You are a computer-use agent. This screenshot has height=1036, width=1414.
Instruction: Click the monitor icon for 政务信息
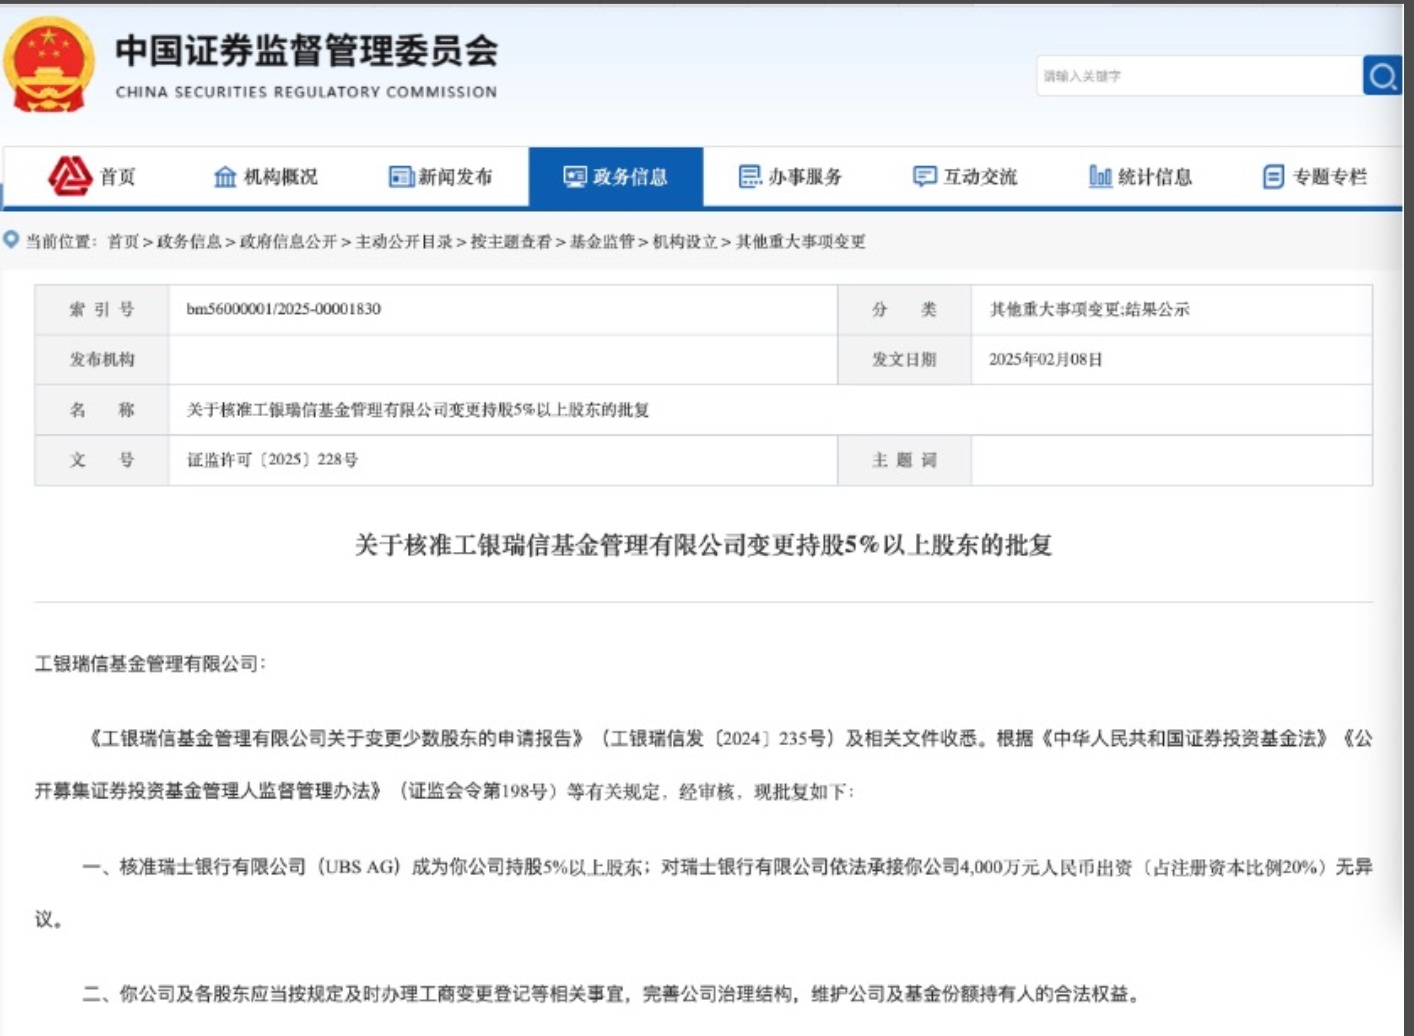coord(575,177)
